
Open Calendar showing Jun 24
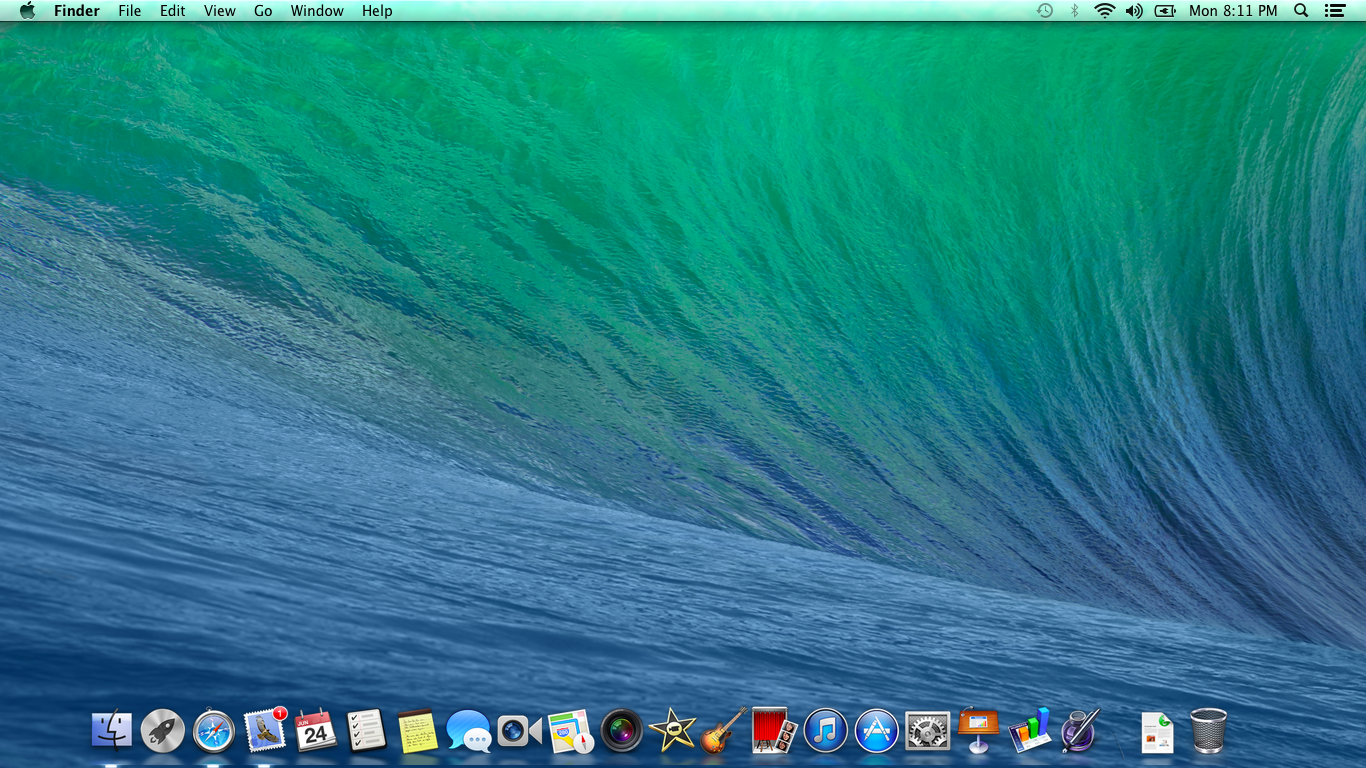click(x=316, y=731)
